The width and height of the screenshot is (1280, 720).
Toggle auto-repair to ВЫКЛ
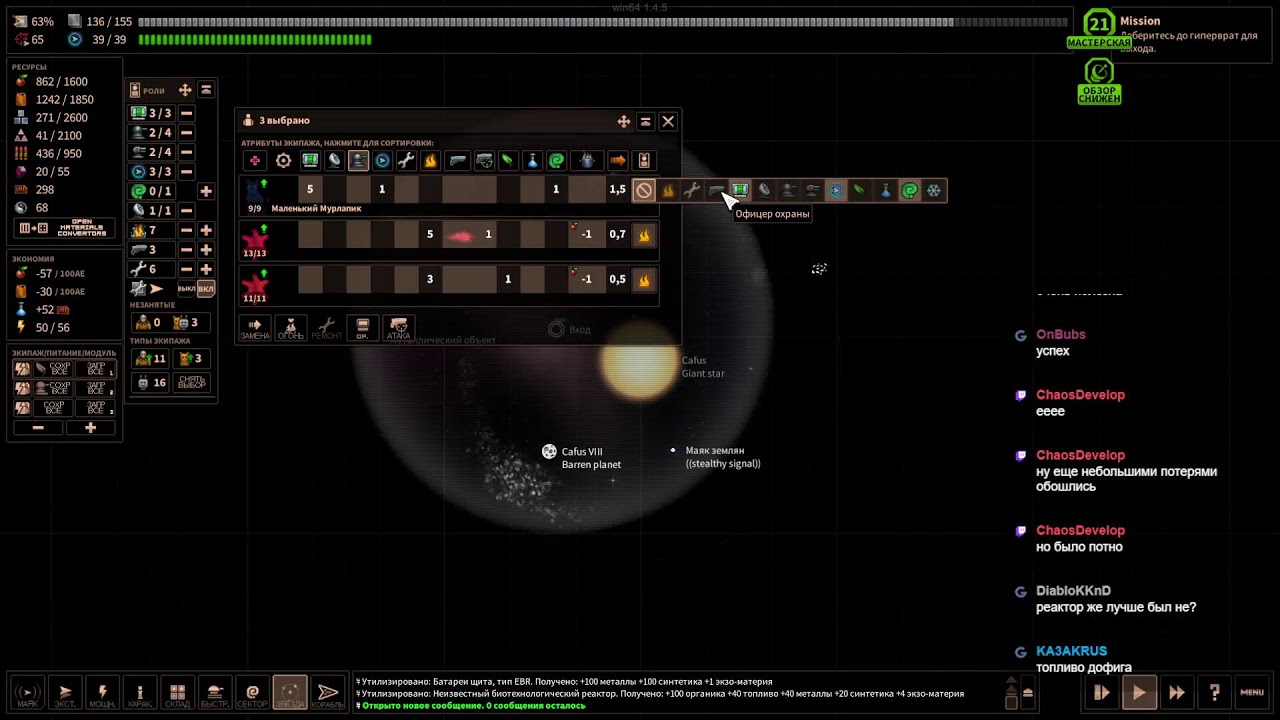[x=186, y=289]
